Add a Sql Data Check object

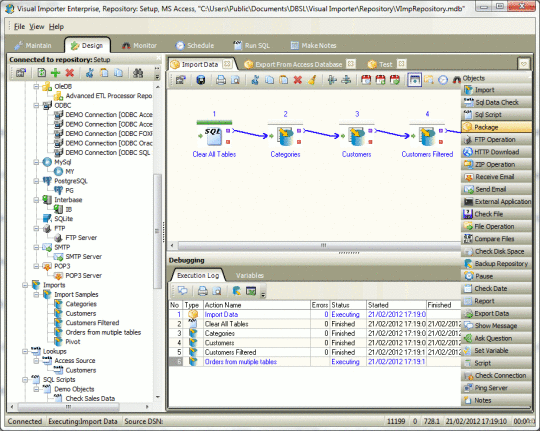pyautogui.click(x=496, y=102)
